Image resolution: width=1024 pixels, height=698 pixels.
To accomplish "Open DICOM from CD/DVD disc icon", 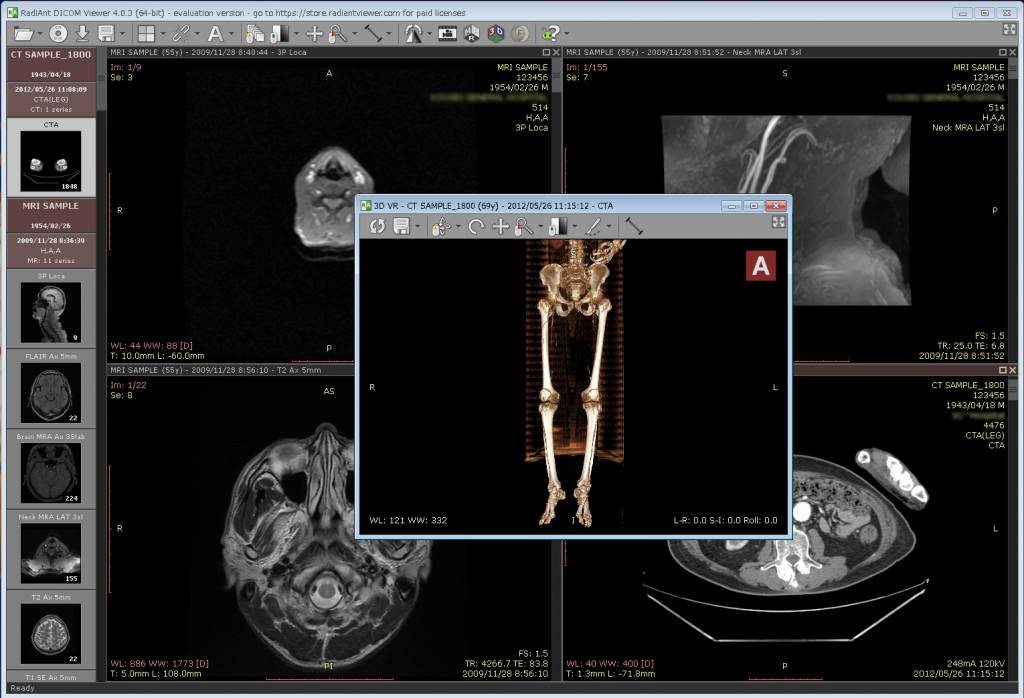I will point(59,33).
